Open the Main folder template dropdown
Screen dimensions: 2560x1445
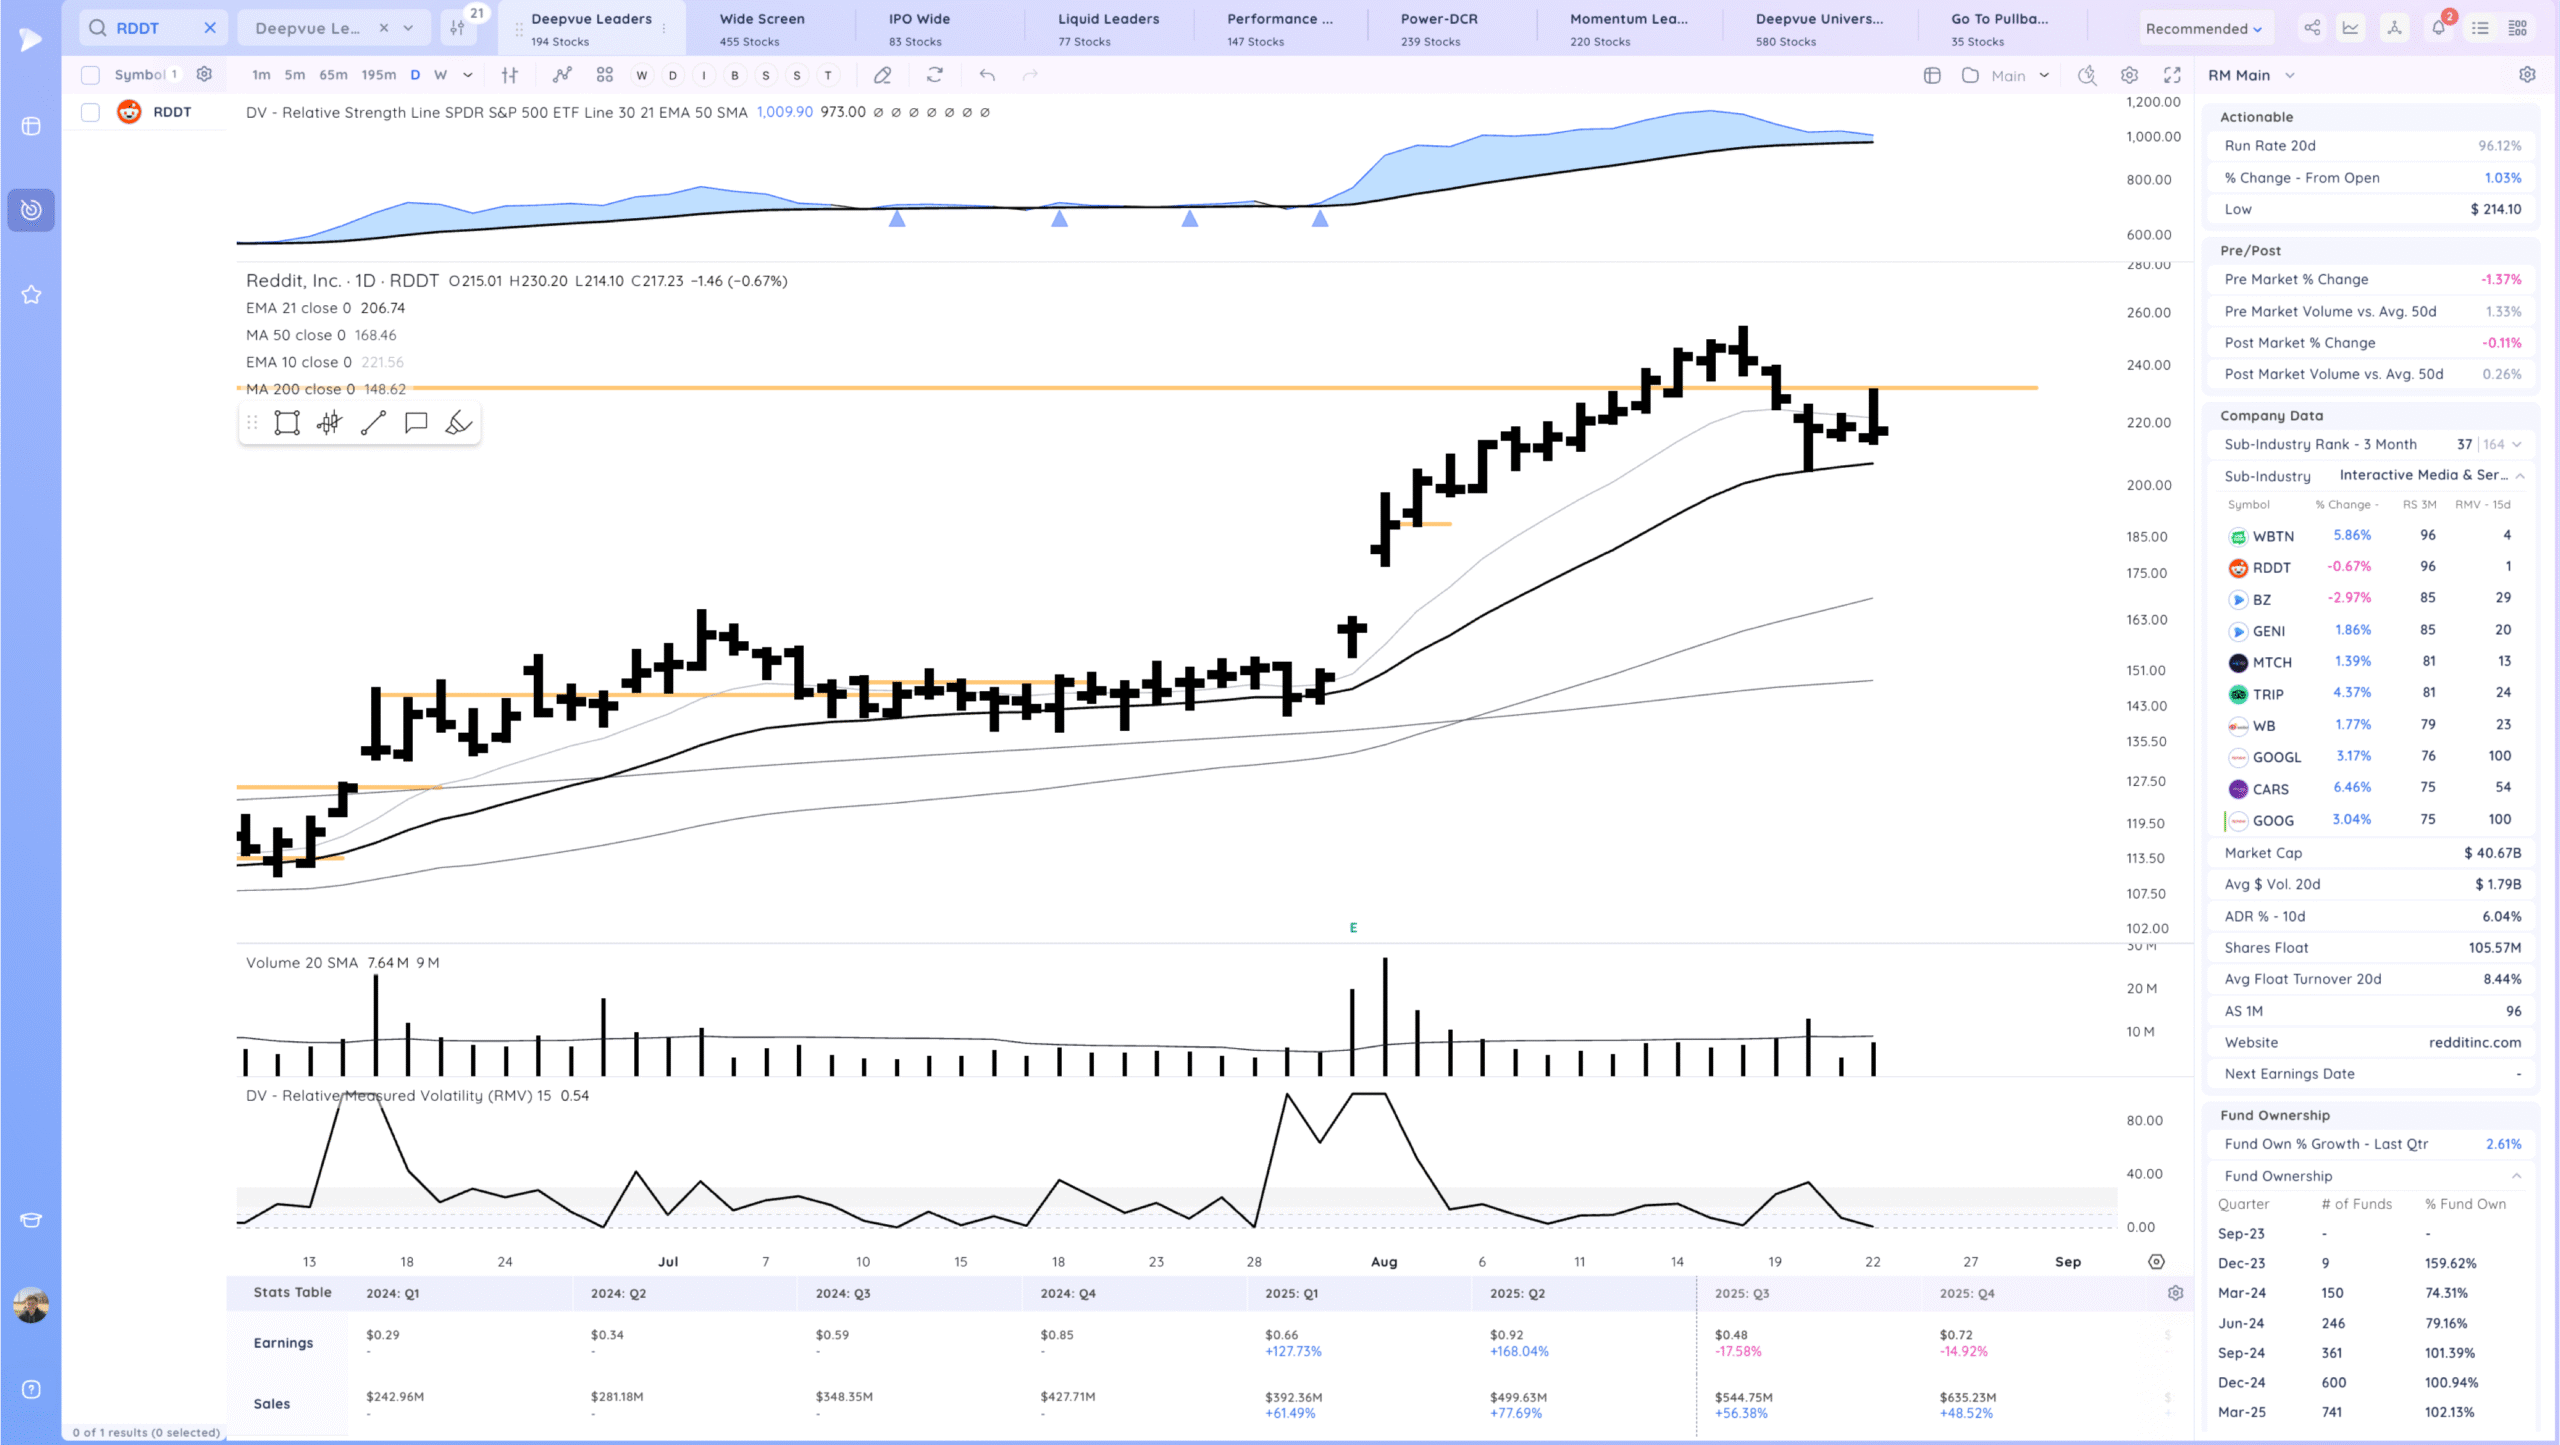pos(2044,75)
